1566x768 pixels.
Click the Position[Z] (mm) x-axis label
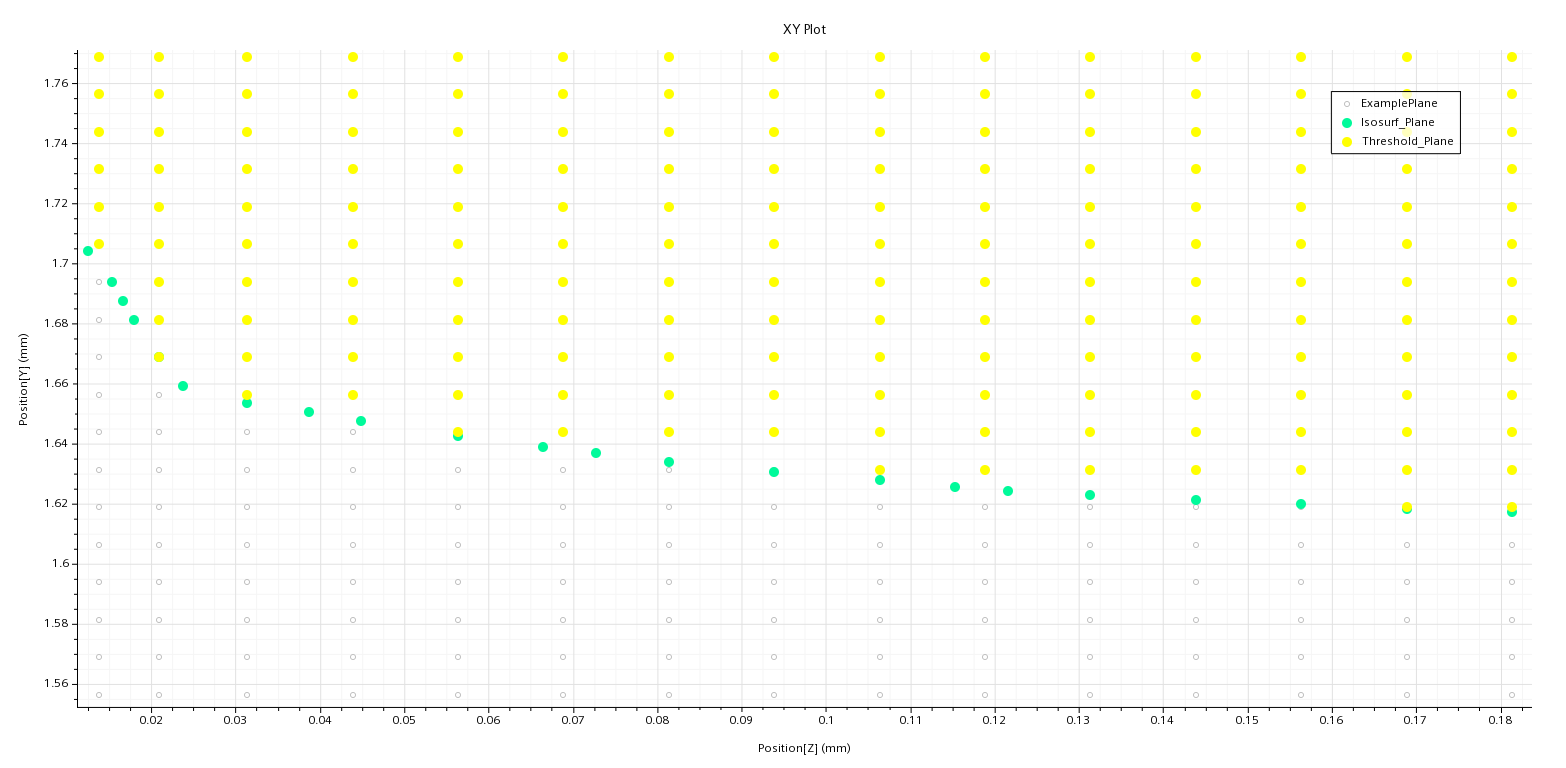click(805, 747)
